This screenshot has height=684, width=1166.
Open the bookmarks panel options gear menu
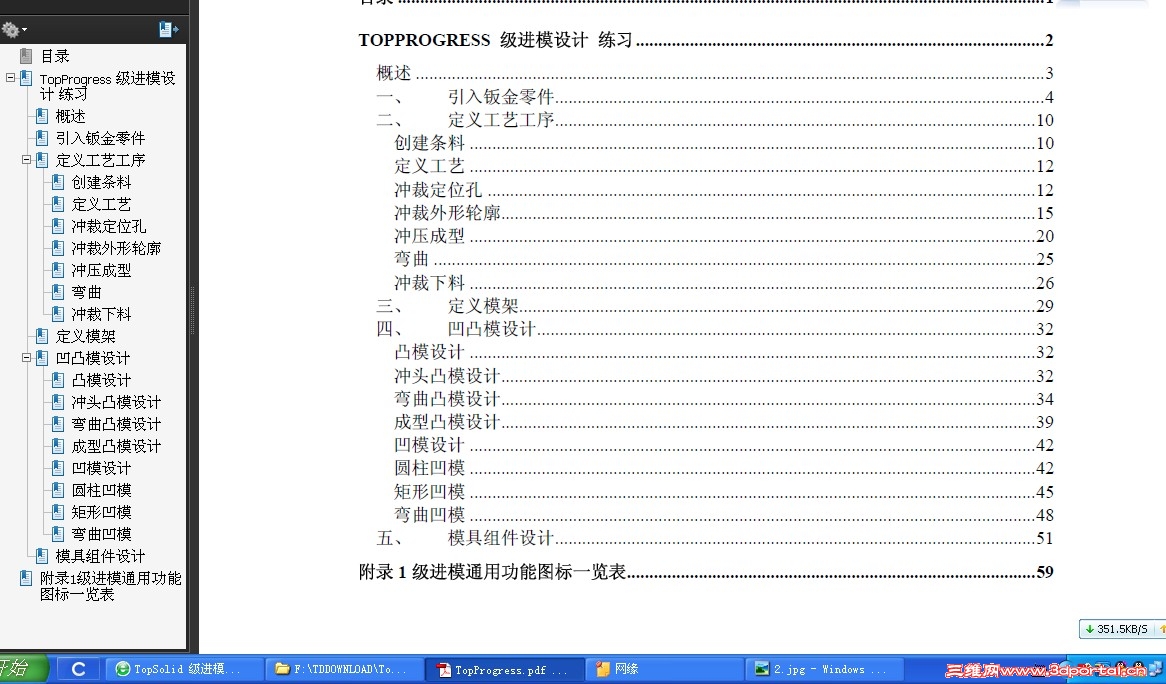coord(14,30)
